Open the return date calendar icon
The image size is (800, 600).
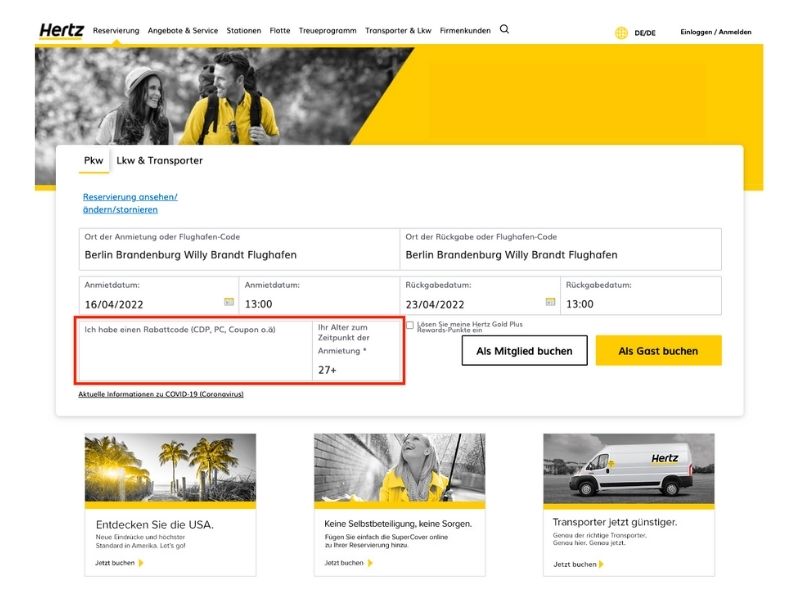point(550,302)
